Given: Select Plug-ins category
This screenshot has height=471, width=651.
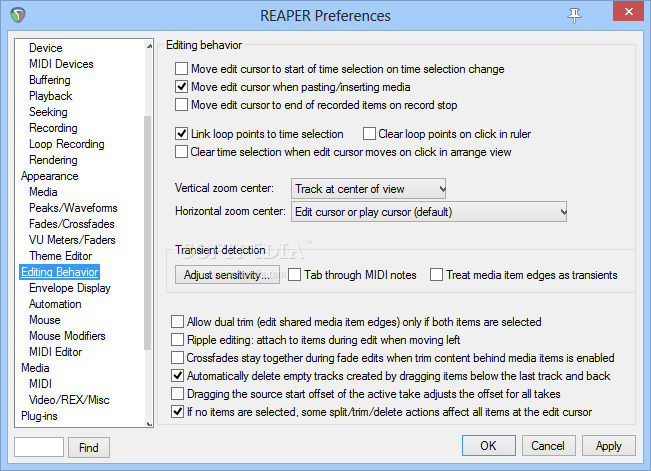Looking at the screenshot, I should point(39,416).
